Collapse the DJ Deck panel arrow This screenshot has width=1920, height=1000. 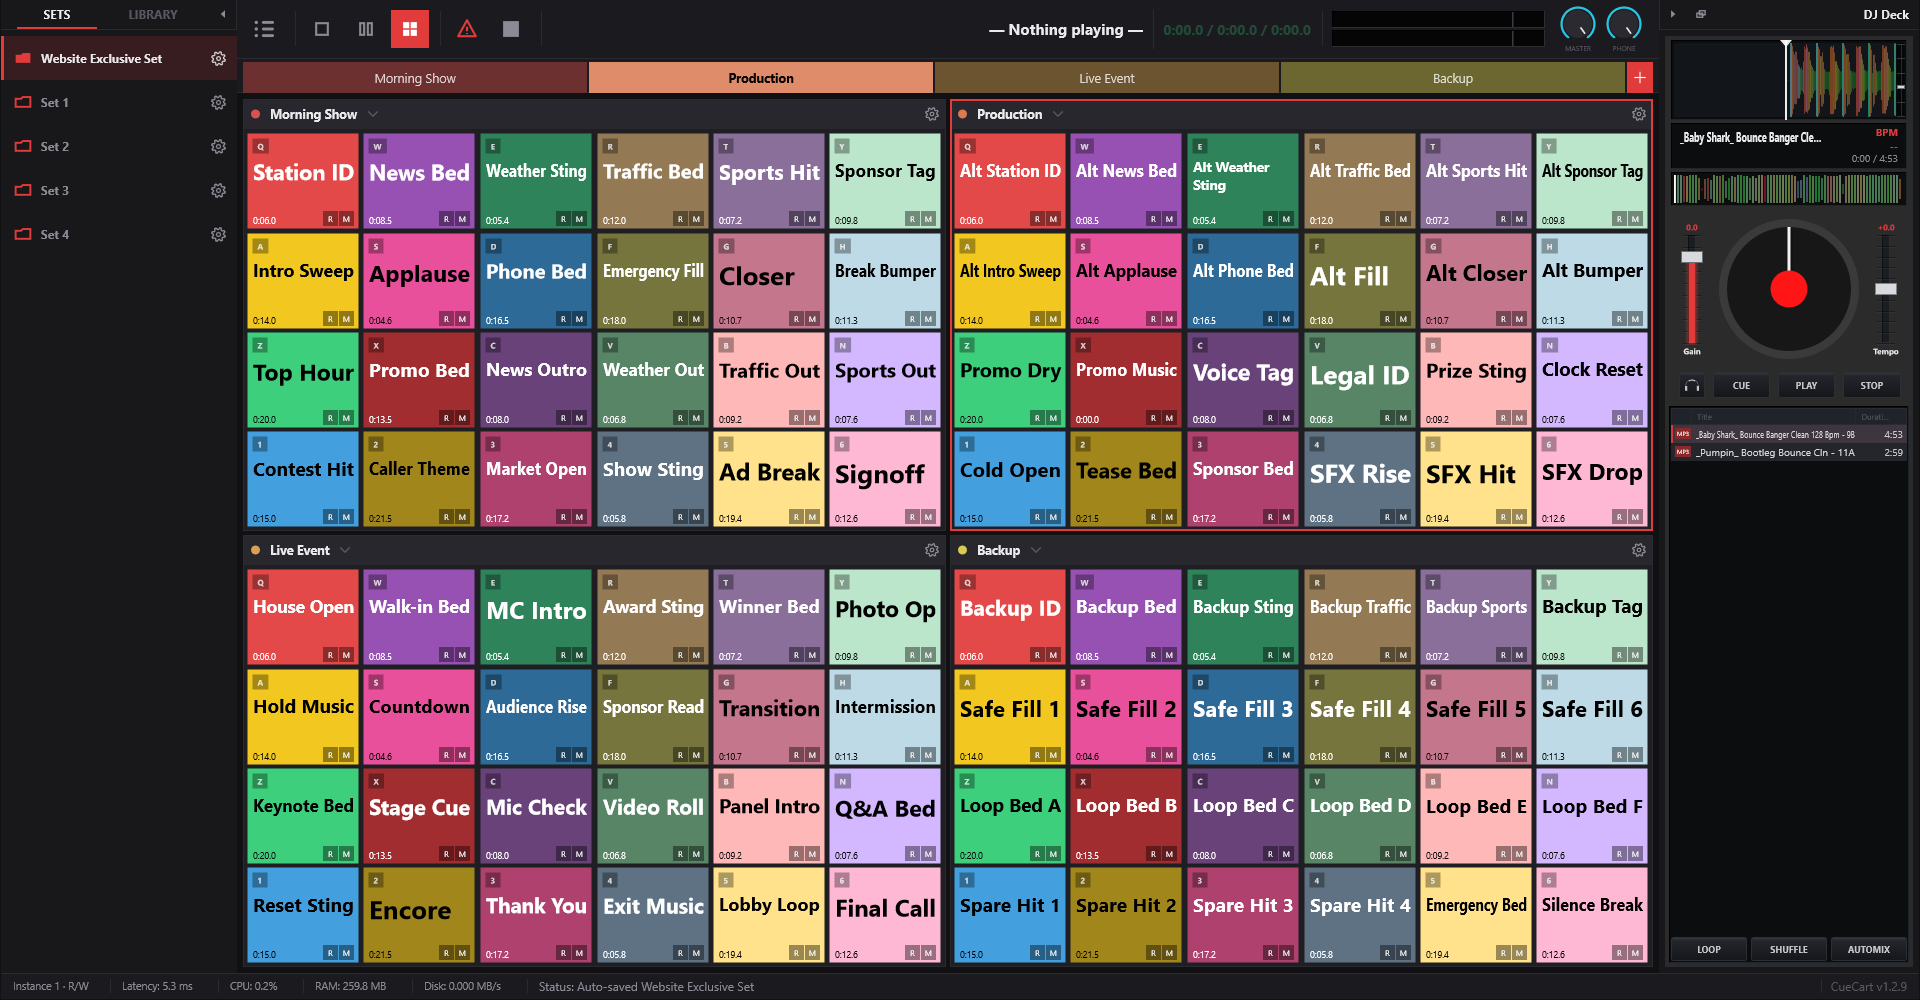(1673, 14)
